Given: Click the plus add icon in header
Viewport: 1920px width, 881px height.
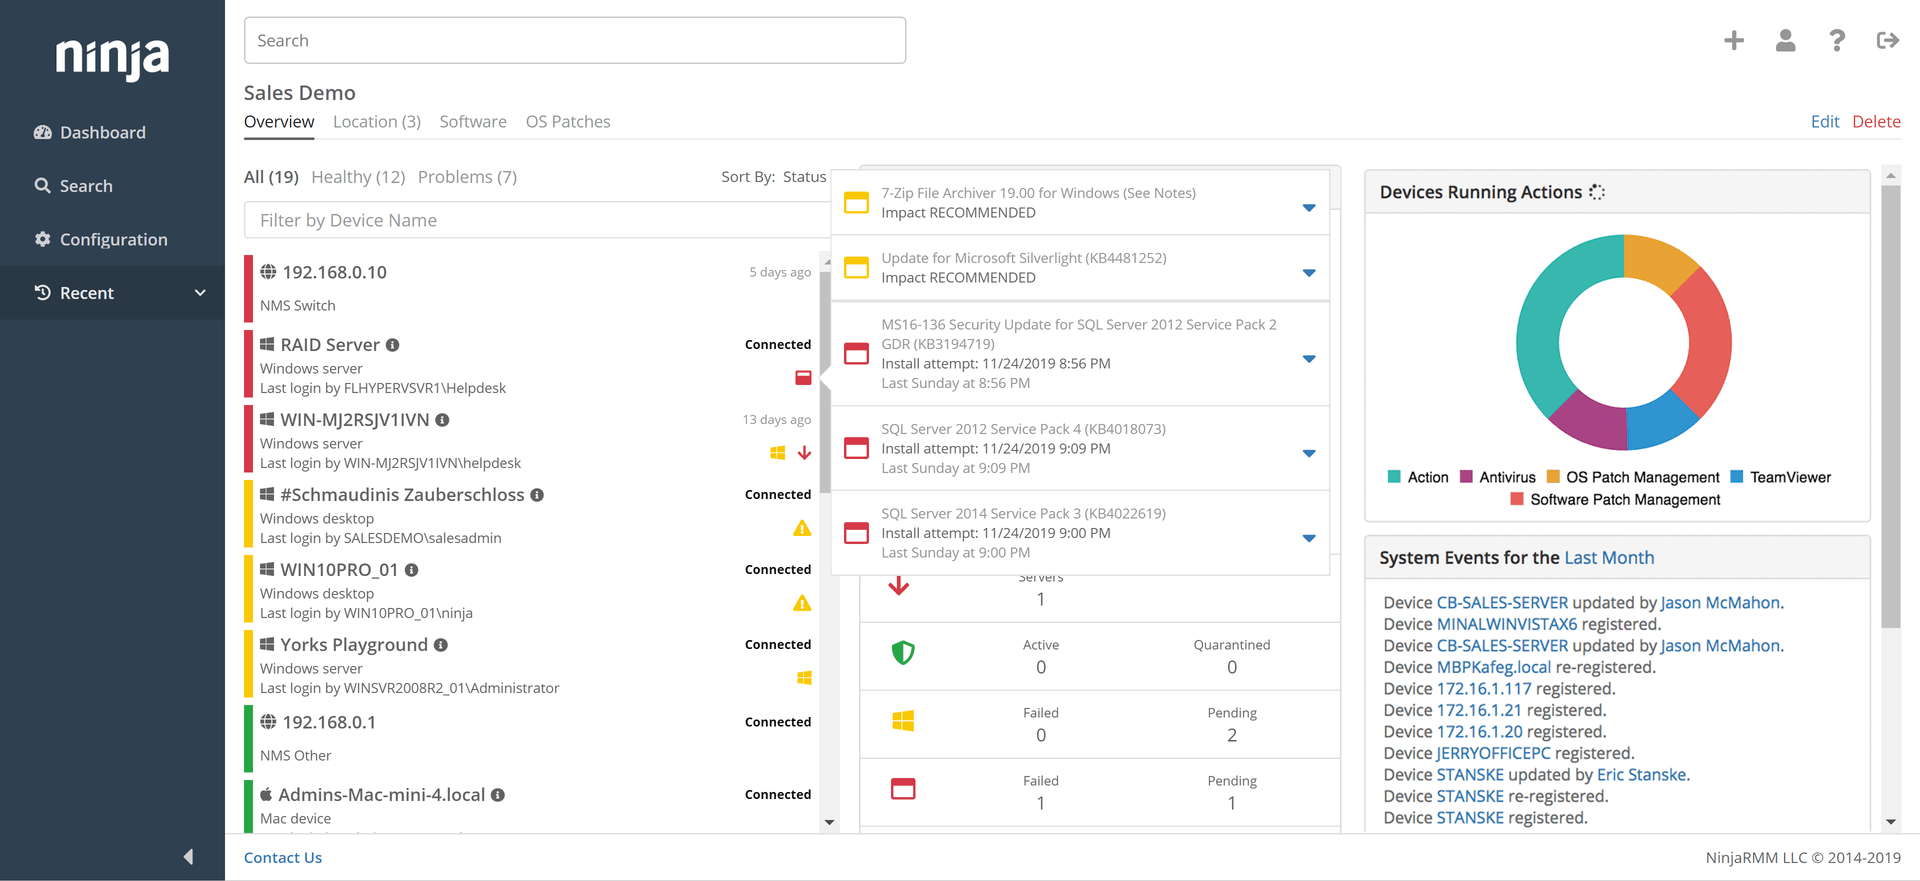Looking at the screenshot, I should pos(1734,40).
